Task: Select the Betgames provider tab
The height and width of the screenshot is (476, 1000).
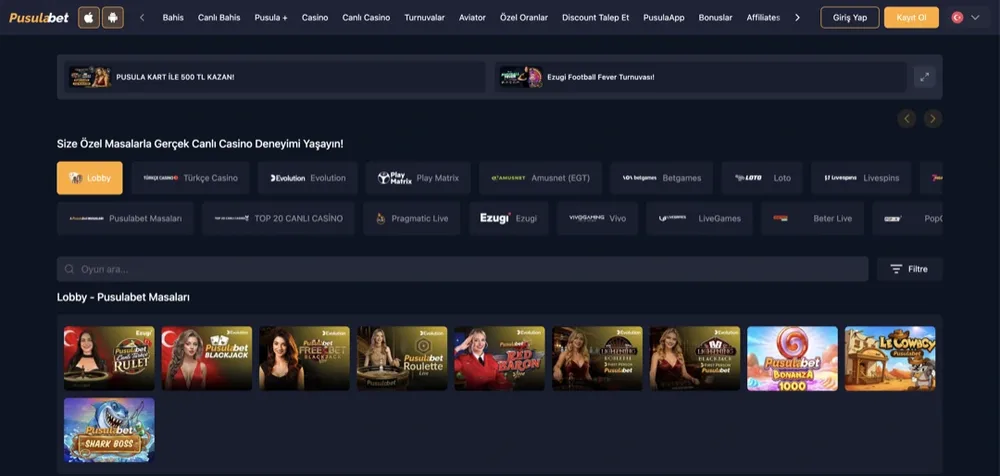Action: click(x=661, y=178)
